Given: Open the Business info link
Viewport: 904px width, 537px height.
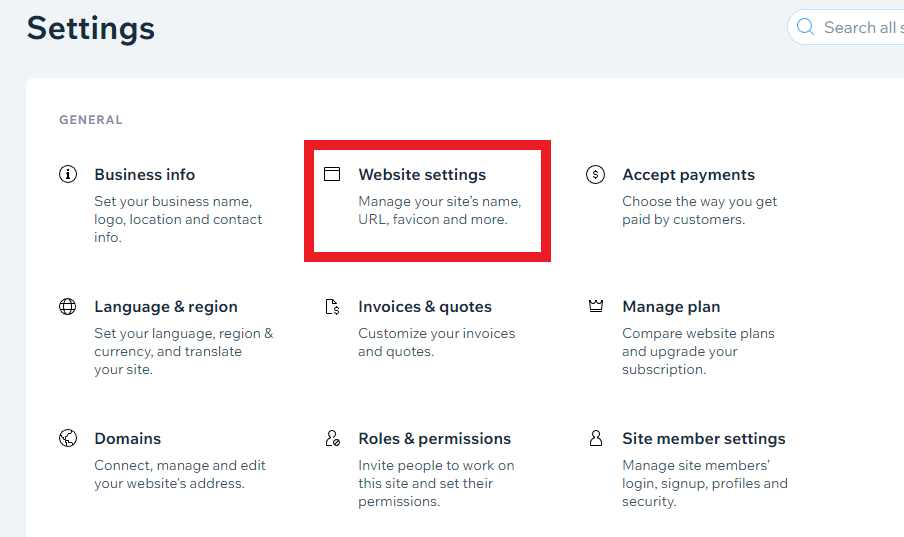Looking at the screenshot, I should [145, 175].
